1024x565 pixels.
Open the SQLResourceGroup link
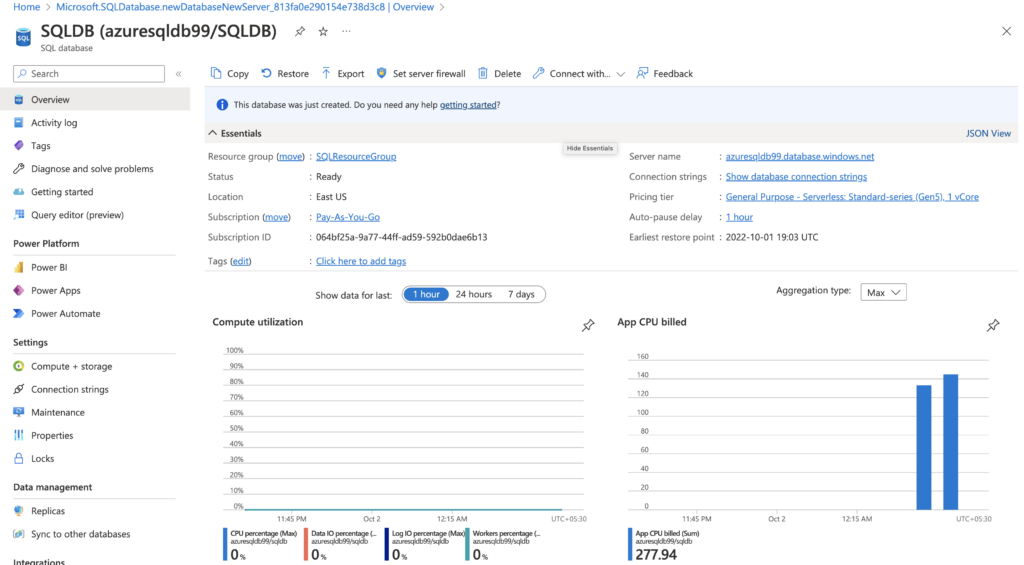[x=356, y=157]
